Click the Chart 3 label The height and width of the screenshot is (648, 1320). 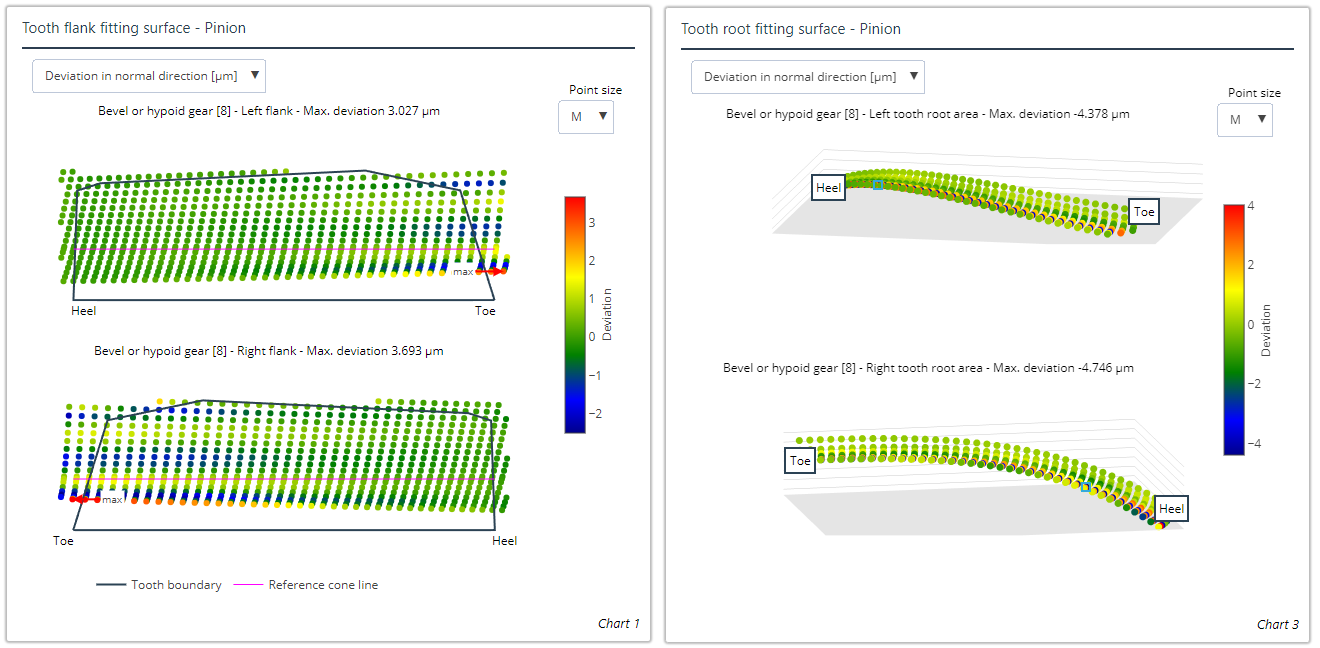(1277, 625)
